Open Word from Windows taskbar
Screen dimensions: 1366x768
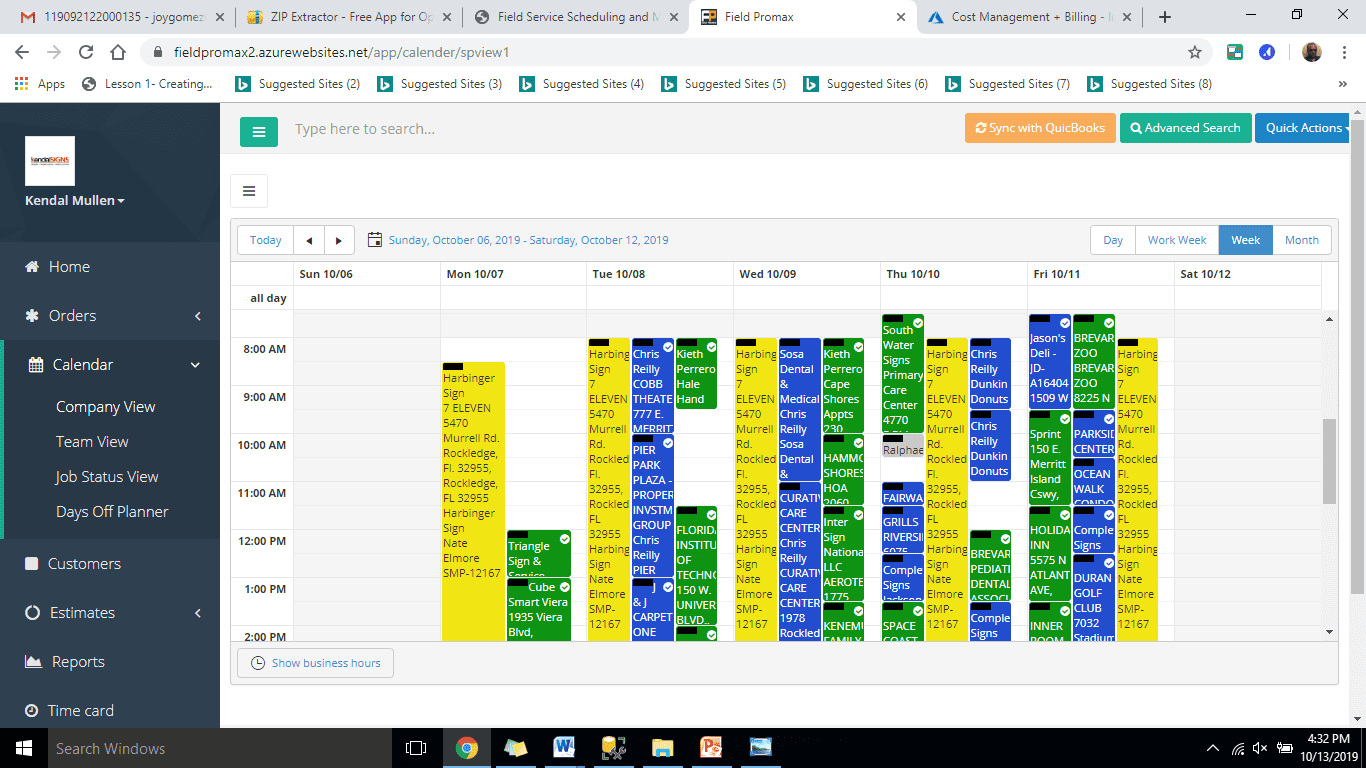point(564,747)
